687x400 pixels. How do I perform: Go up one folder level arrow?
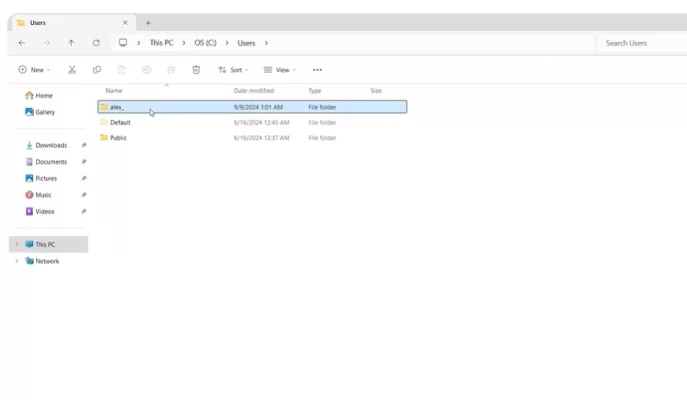[71, 43]
